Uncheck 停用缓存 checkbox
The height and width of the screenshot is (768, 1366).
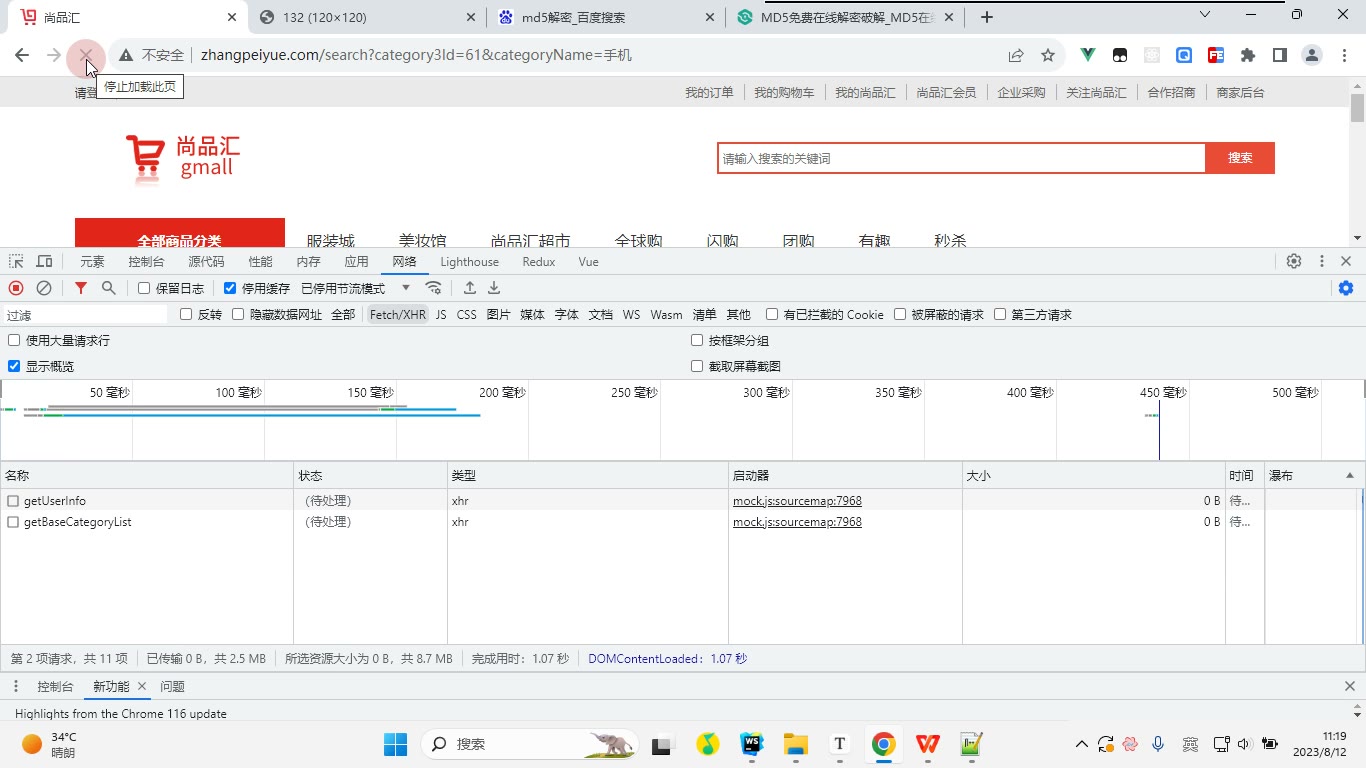(230, 289)
